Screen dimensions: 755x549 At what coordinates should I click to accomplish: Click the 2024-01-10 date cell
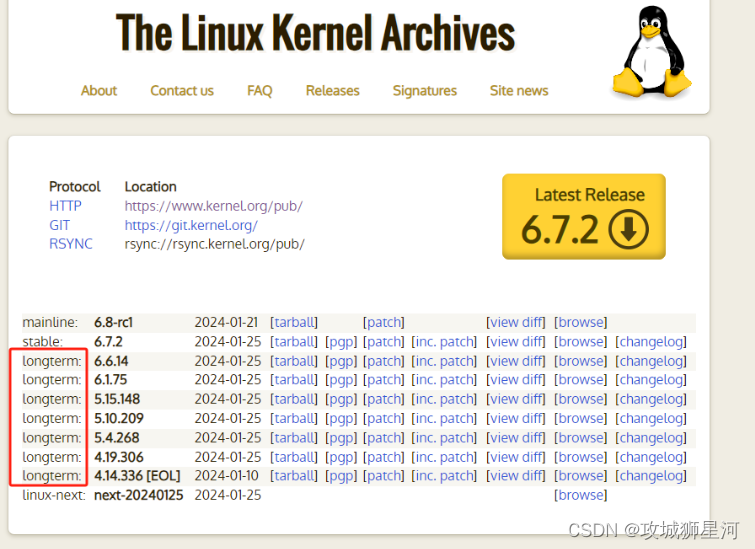(x=227, y=476)
